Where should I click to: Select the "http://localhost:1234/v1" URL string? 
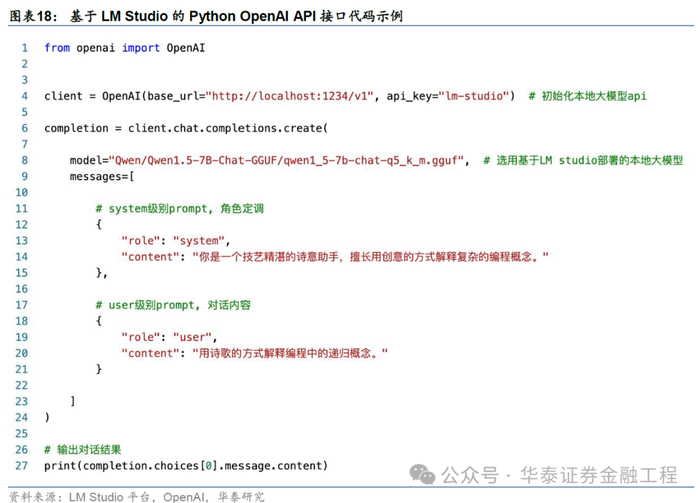(x=289, y=96)
